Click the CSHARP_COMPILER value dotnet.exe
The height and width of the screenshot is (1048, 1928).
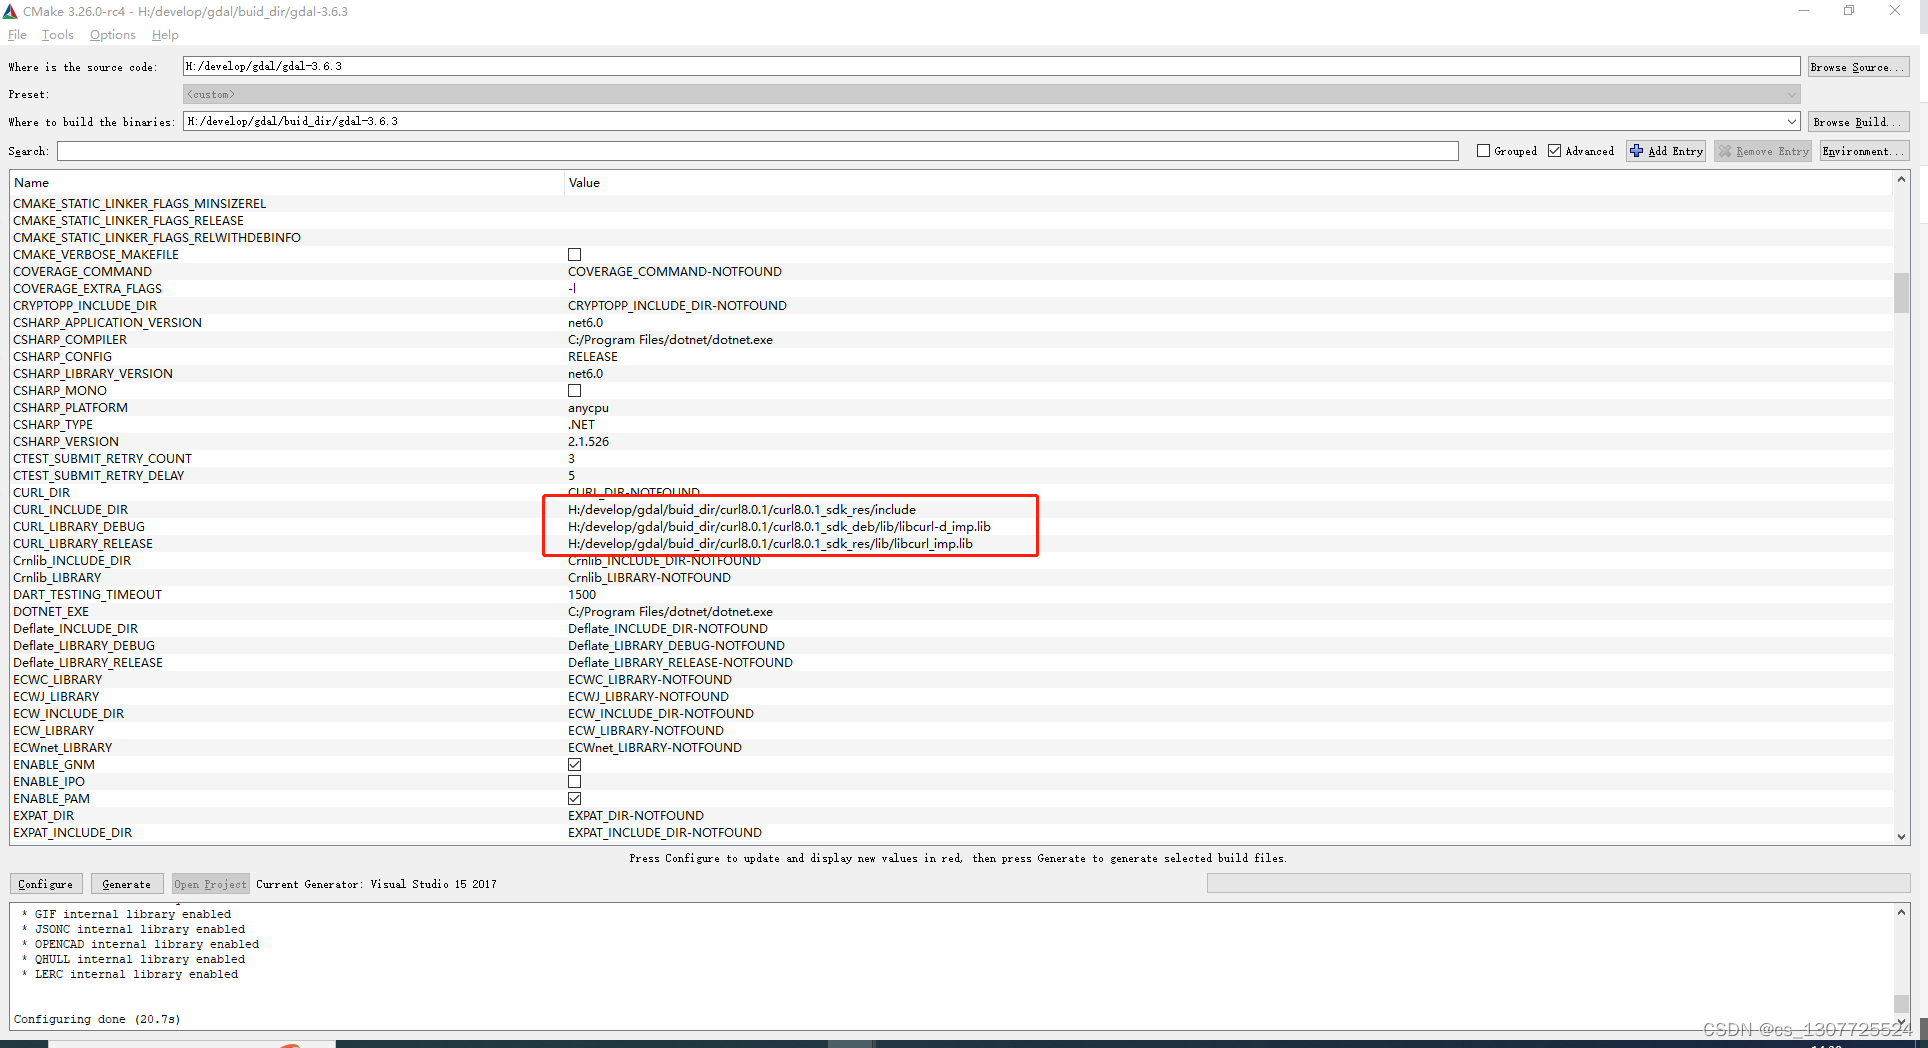670,340
